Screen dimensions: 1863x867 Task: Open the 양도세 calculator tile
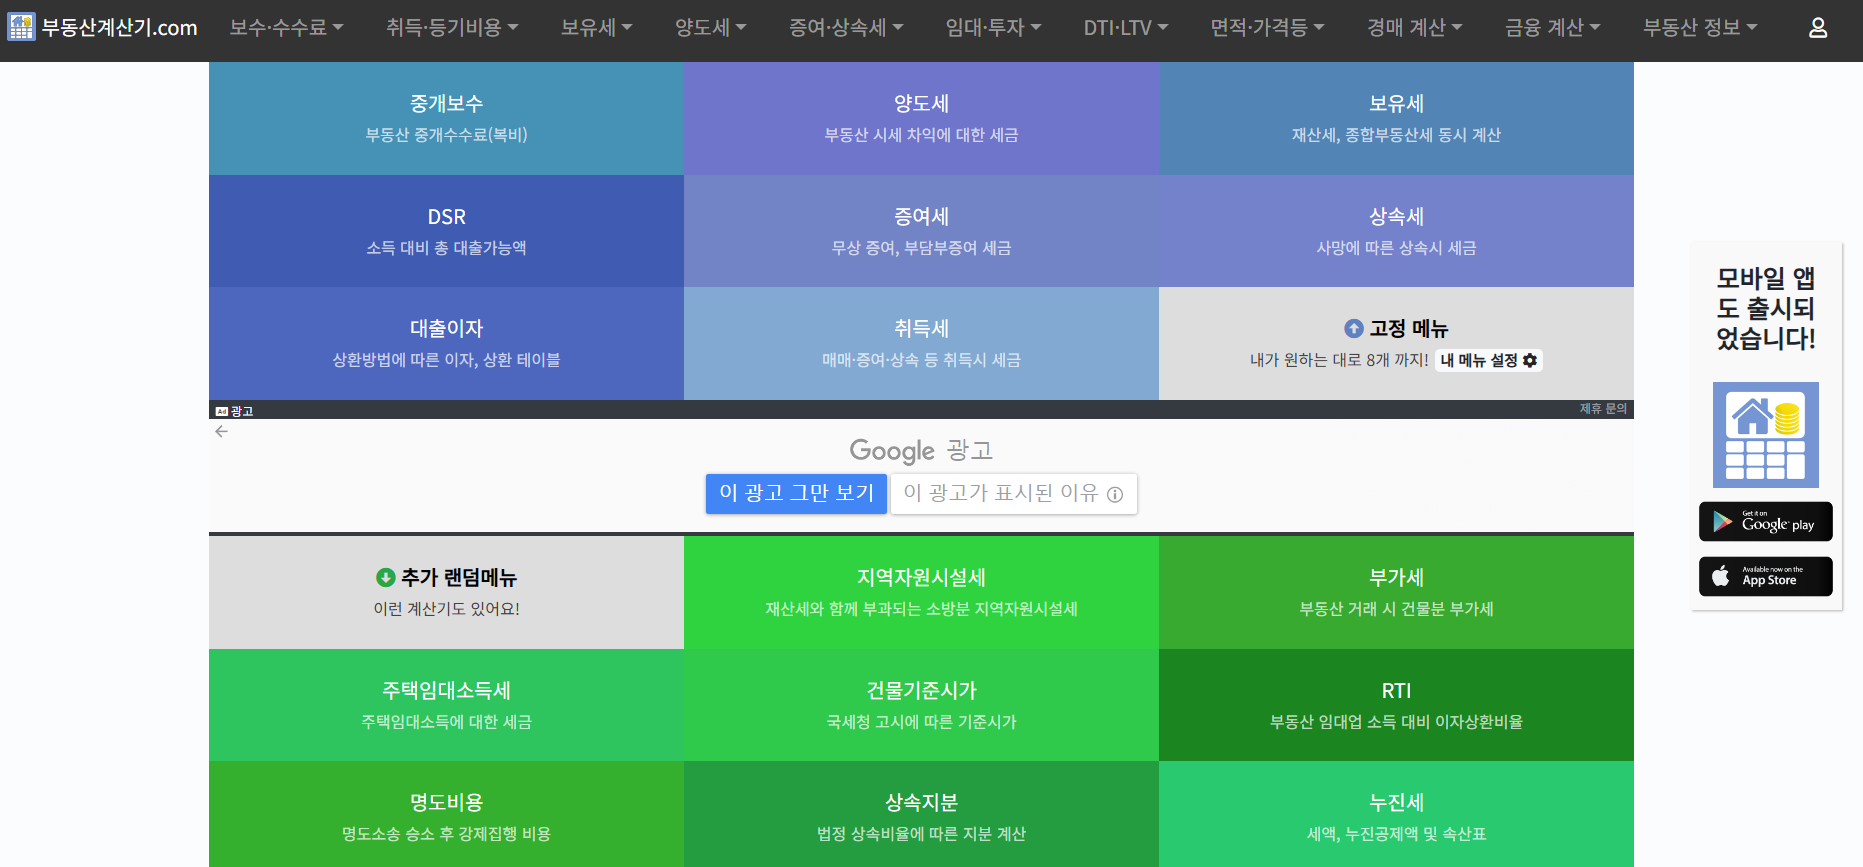point(921,118)
